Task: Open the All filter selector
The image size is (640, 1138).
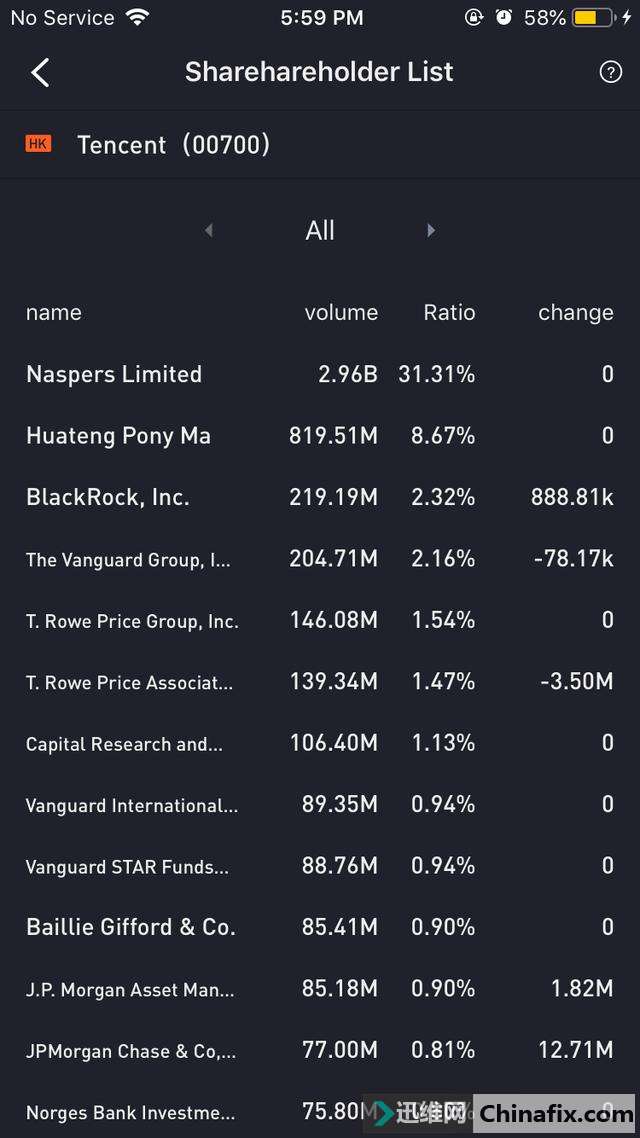Action: [320, 230]
